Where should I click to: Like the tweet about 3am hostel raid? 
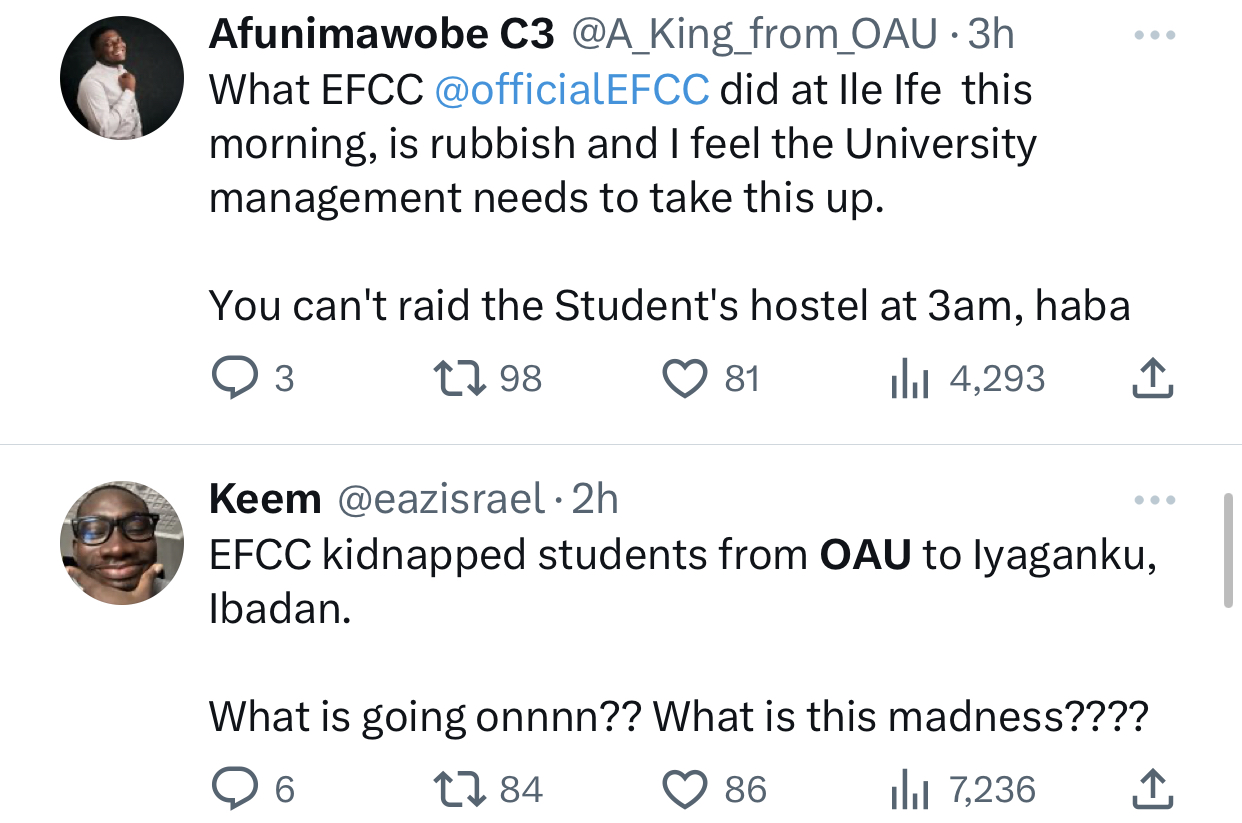click(x=685, y=378)
